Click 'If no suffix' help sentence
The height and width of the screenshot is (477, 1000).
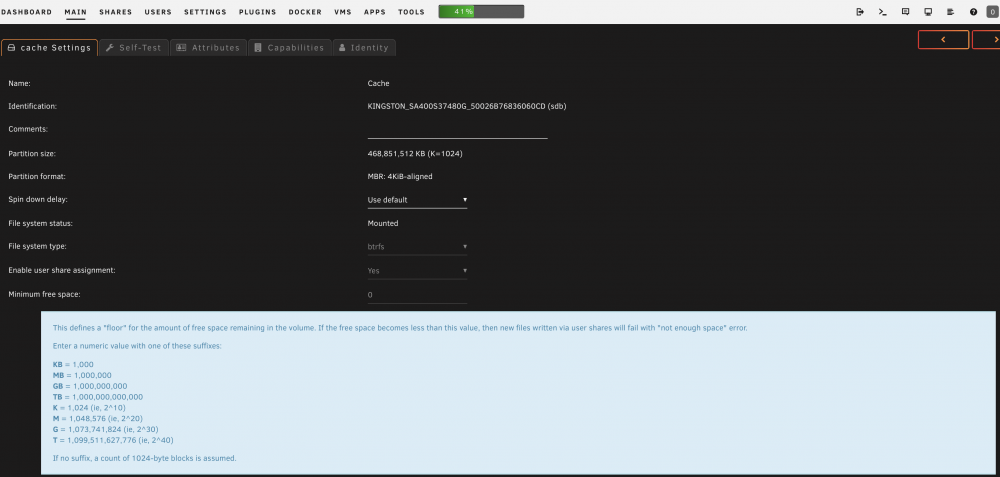[145, 458]
